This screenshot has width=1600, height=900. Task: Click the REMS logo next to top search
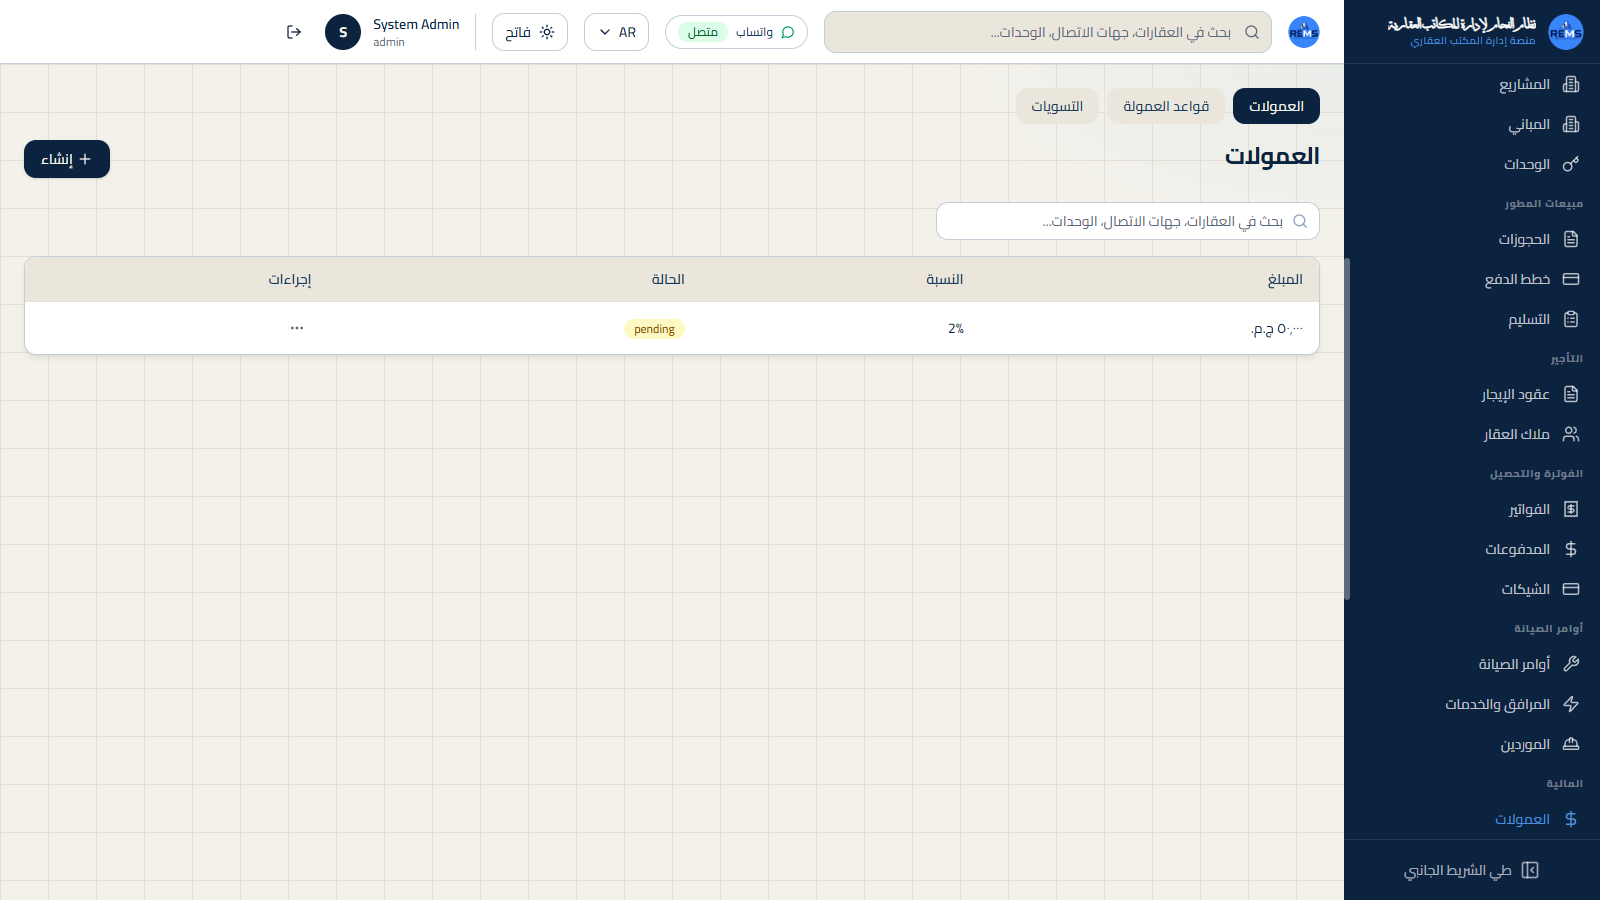1304,32
